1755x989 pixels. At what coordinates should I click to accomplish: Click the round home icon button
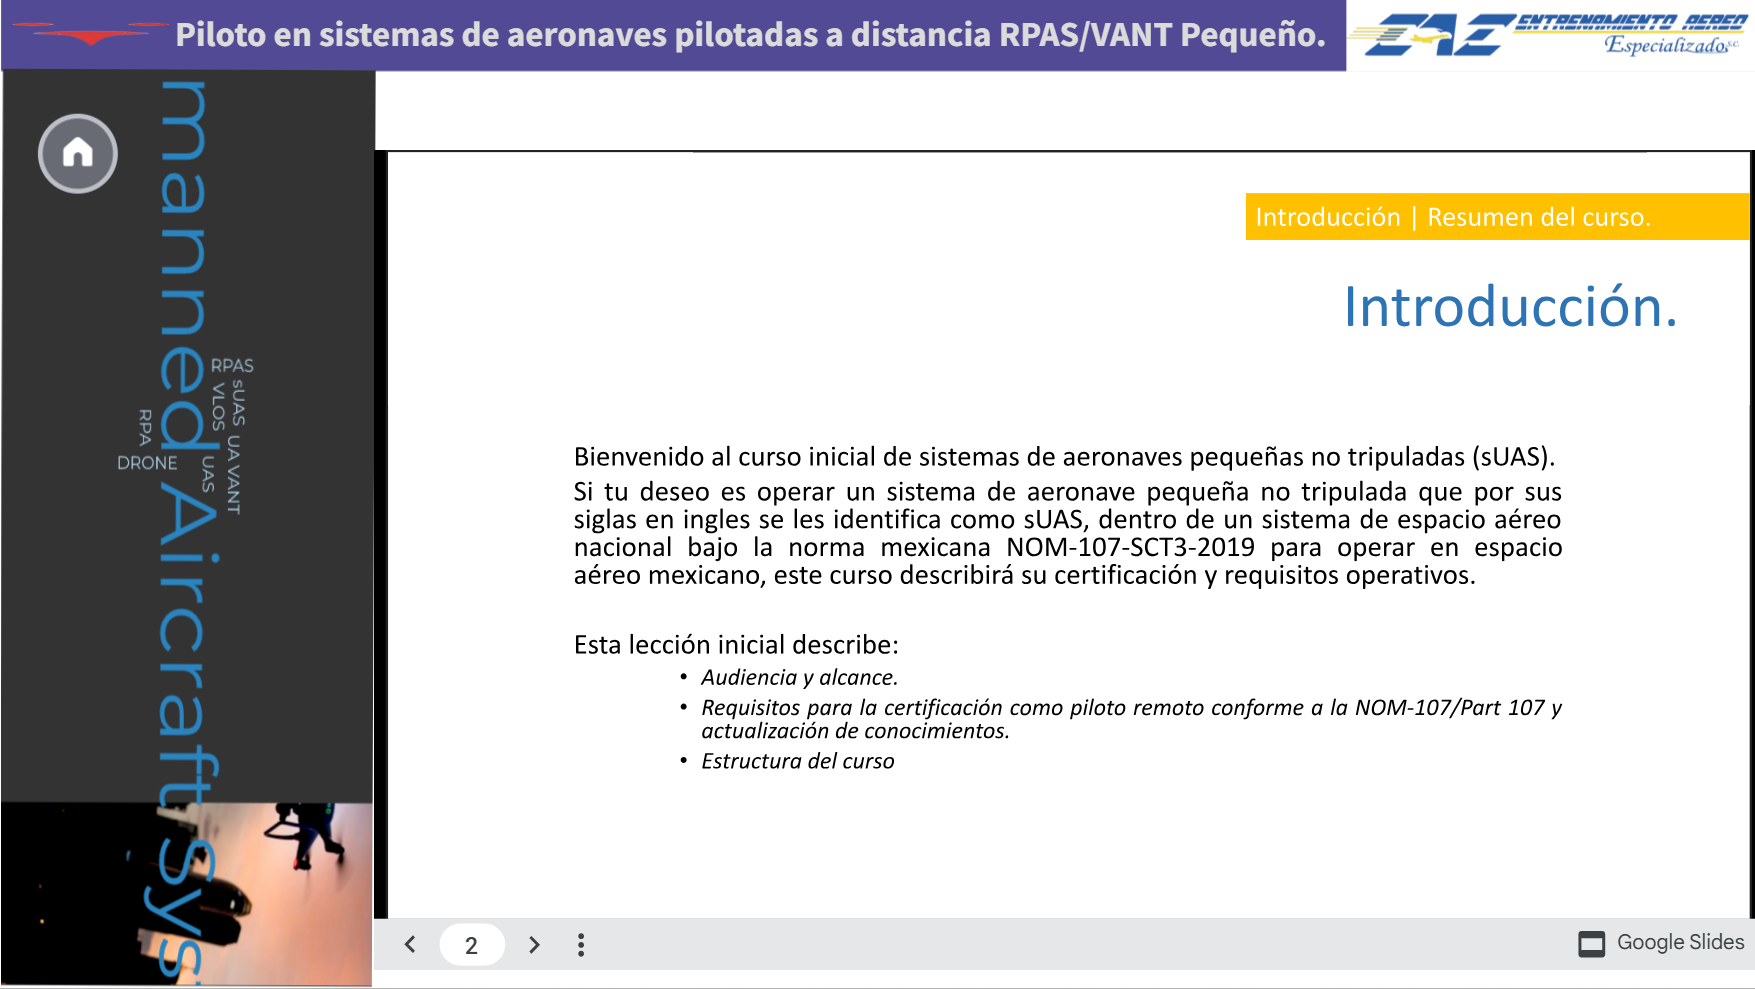coord(78,153)
